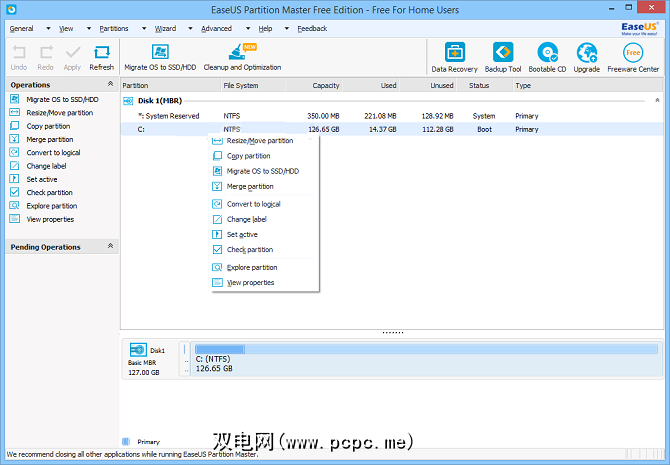Sort by File System column header
The image size is (670, 465).
pyautogui.click(x=253, y=85)
